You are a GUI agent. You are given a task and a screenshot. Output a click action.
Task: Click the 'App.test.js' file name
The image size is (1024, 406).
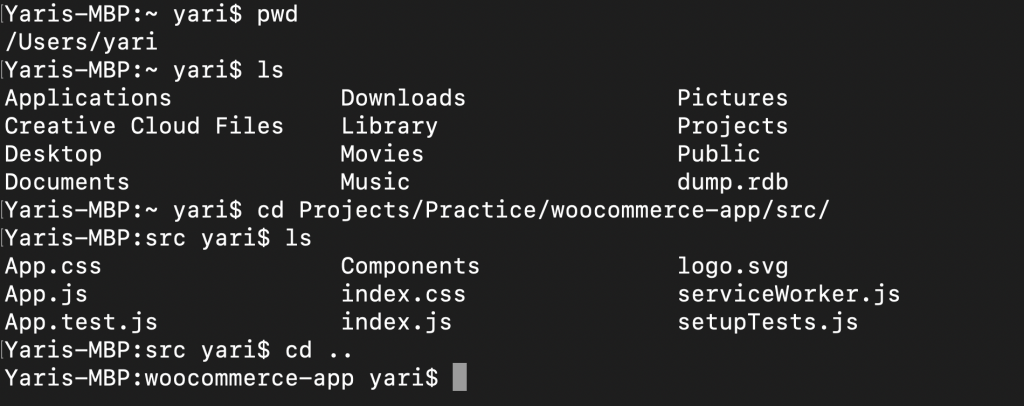[81, 322]
